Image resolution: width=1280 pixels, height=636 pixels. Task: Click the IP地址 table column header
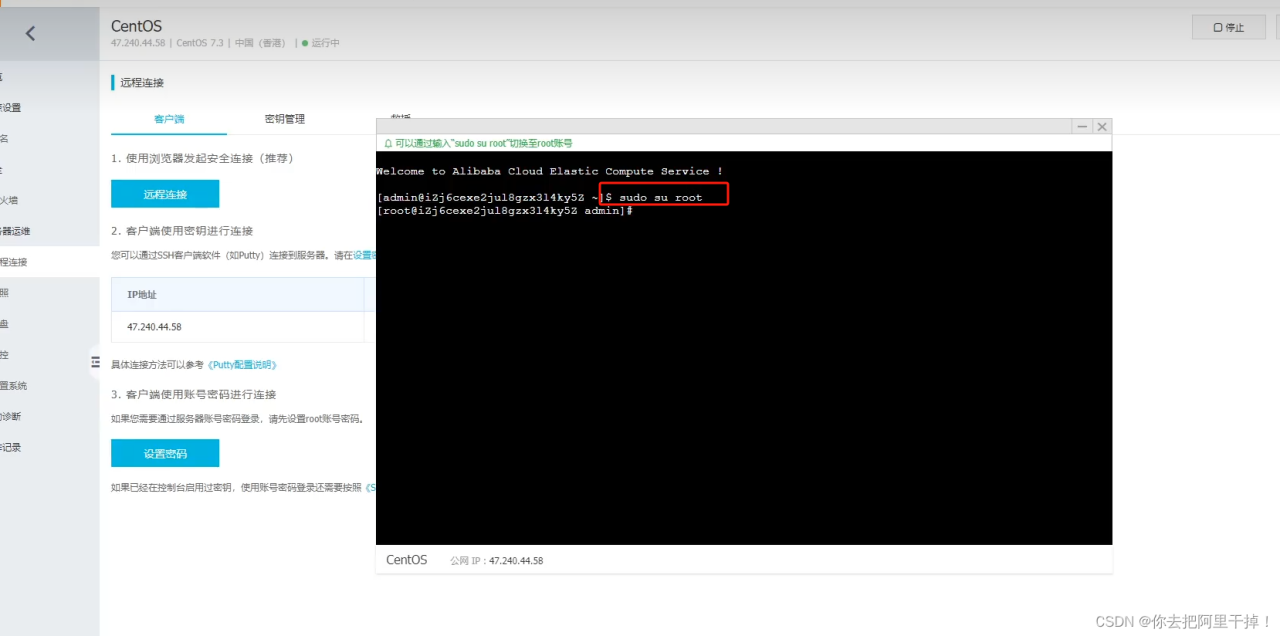(142, 295)
